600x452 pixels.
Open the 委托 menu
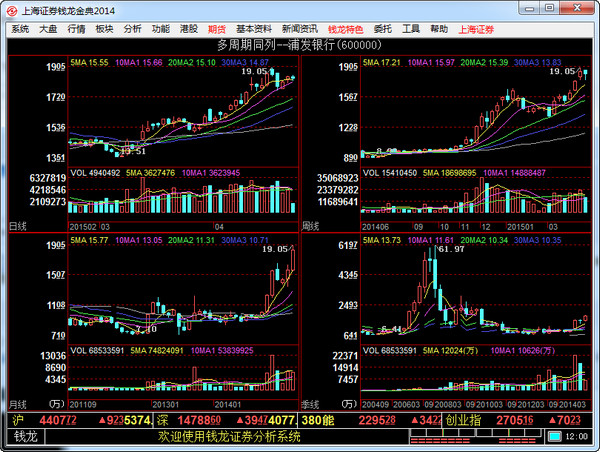click(383, 29)
